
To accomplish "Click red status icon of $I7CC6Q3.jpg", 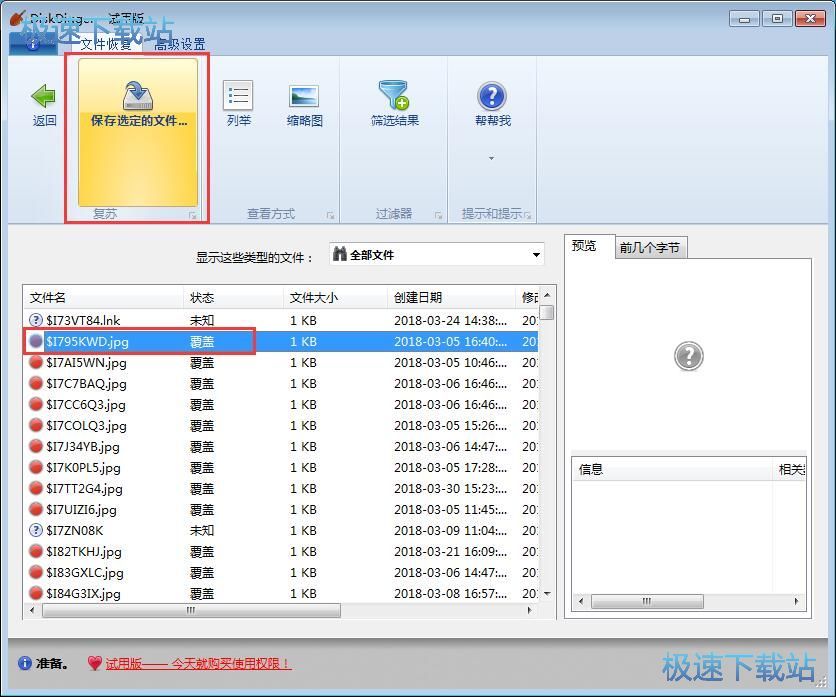I will point(36,404).
